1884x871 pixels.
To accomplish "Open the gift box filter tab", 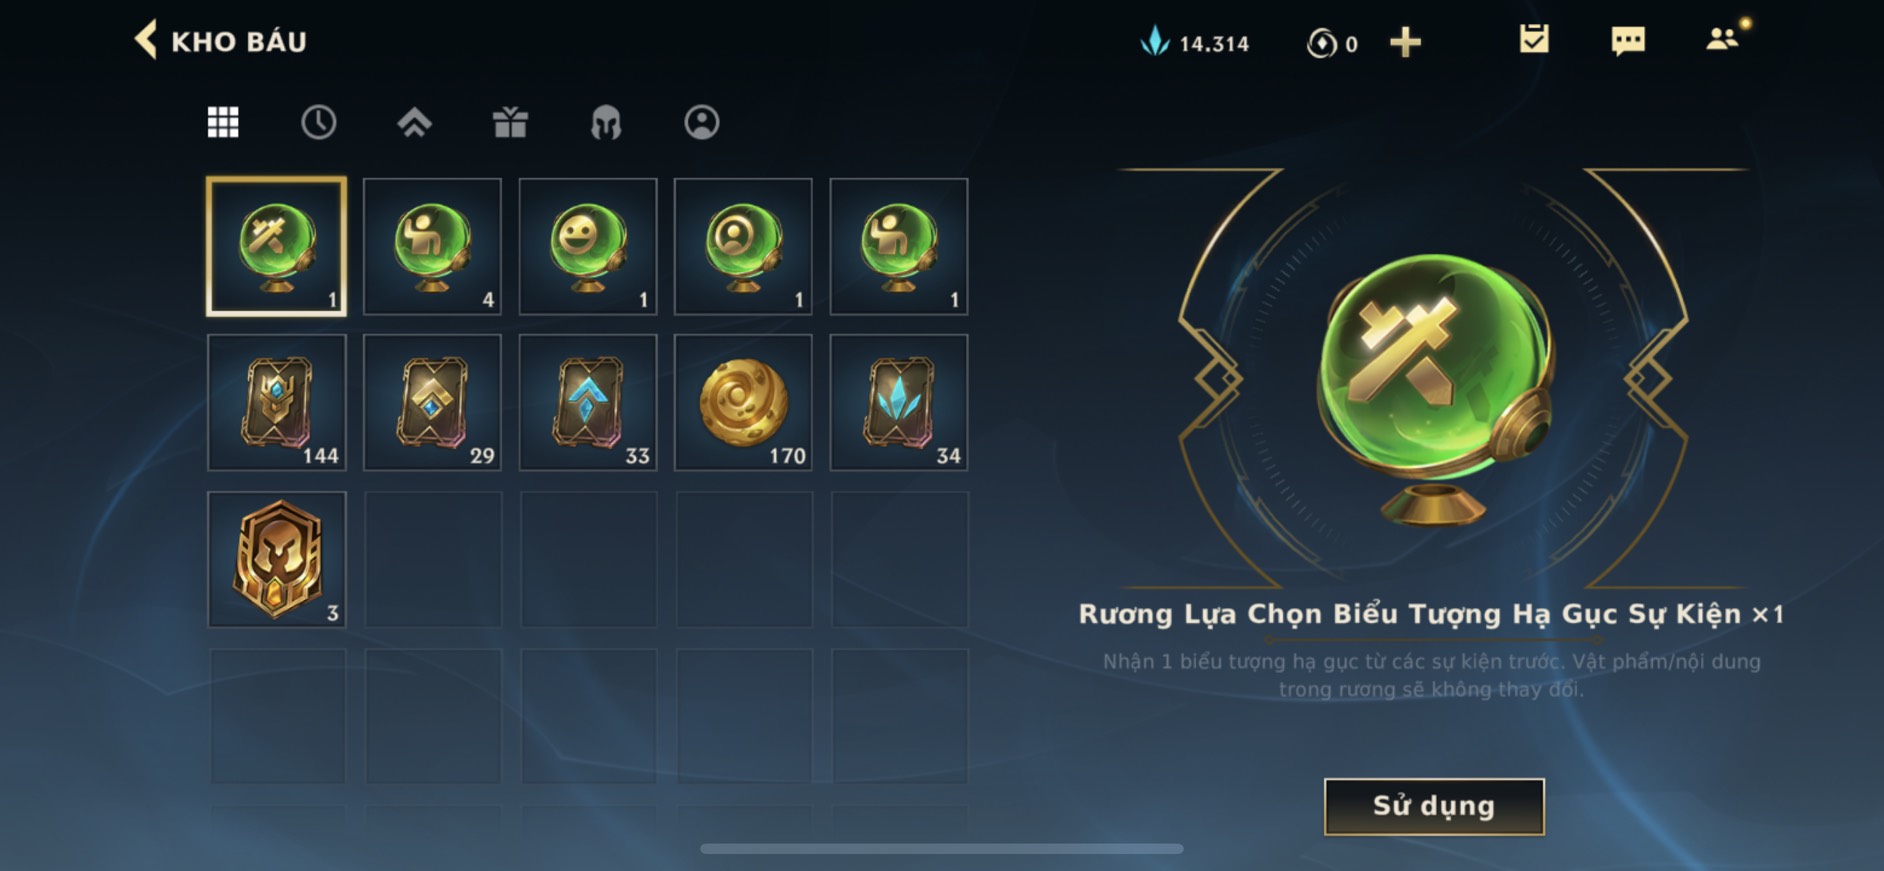I will pos(510,122).
